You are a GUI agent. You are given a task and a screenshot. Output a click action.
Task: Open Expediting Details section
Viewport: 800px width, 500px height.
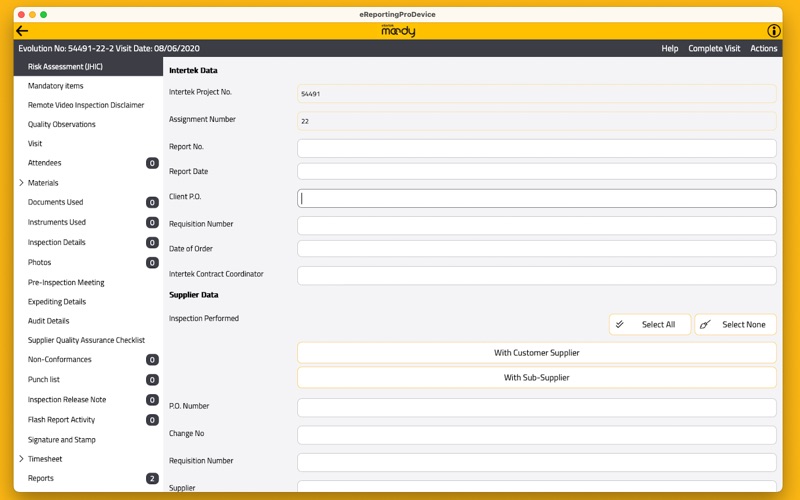pos(88,302)
